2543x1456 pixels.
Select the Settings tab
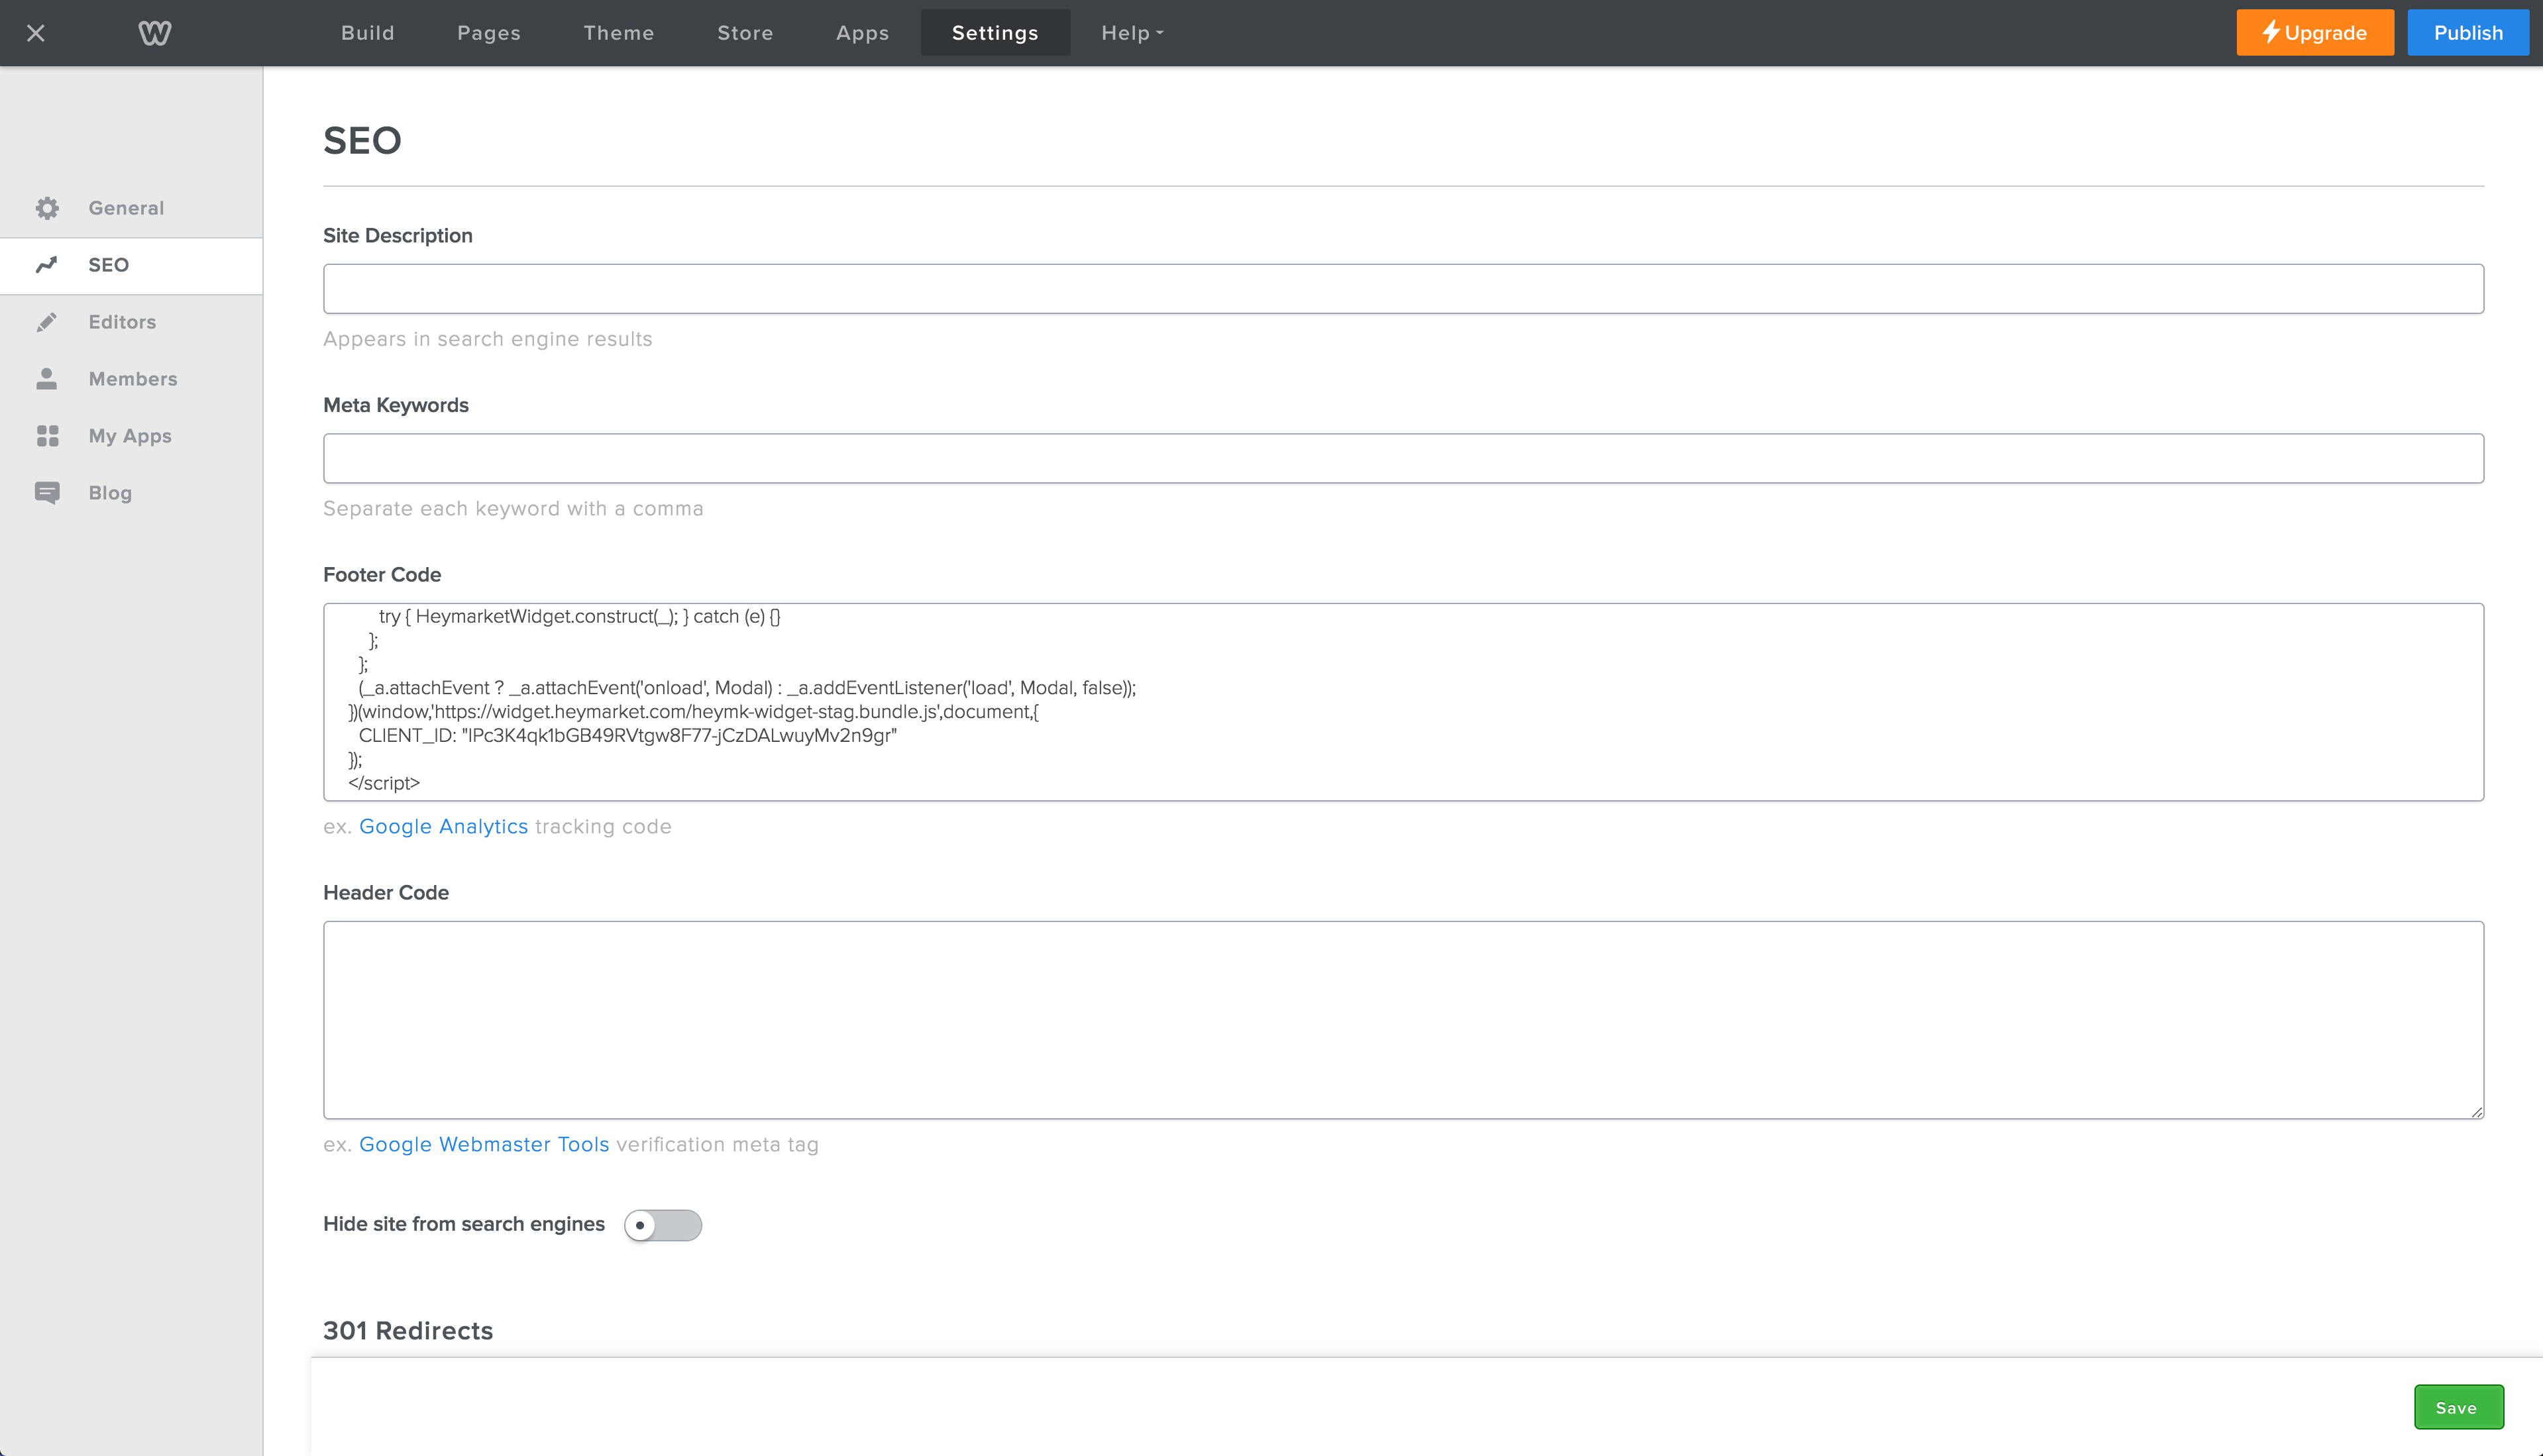coord(995,33)
